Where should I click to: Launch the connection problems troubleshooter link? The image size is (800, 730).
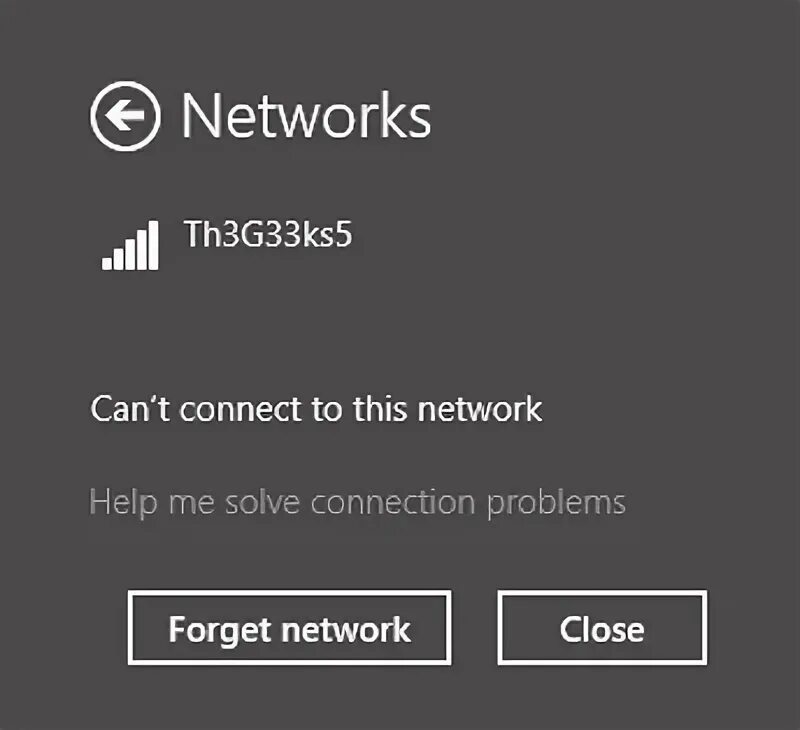click(357, 503)
